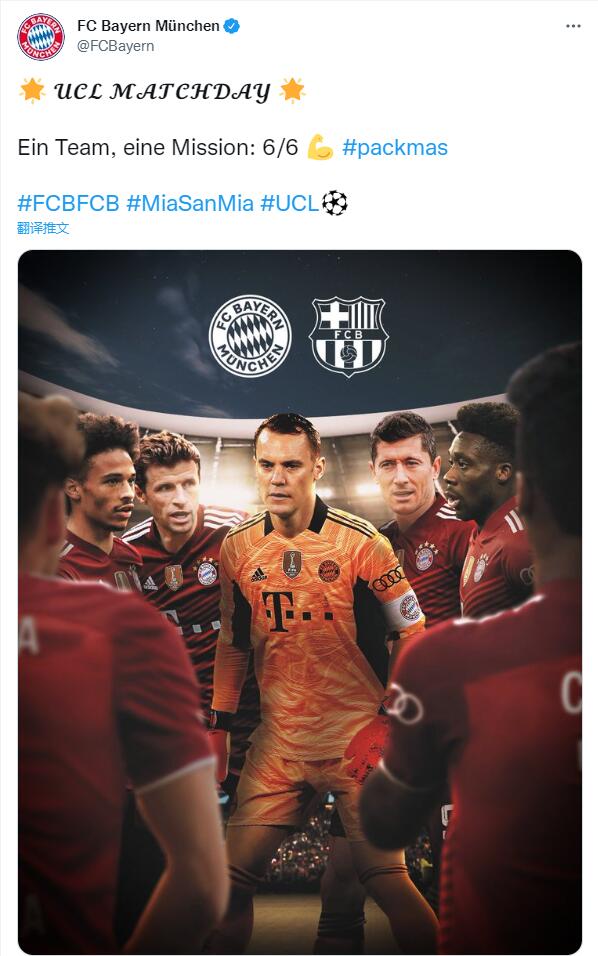Open the FC Bayern München profile avatar
The image size is (598, 956).
click(x=41, y=37)
